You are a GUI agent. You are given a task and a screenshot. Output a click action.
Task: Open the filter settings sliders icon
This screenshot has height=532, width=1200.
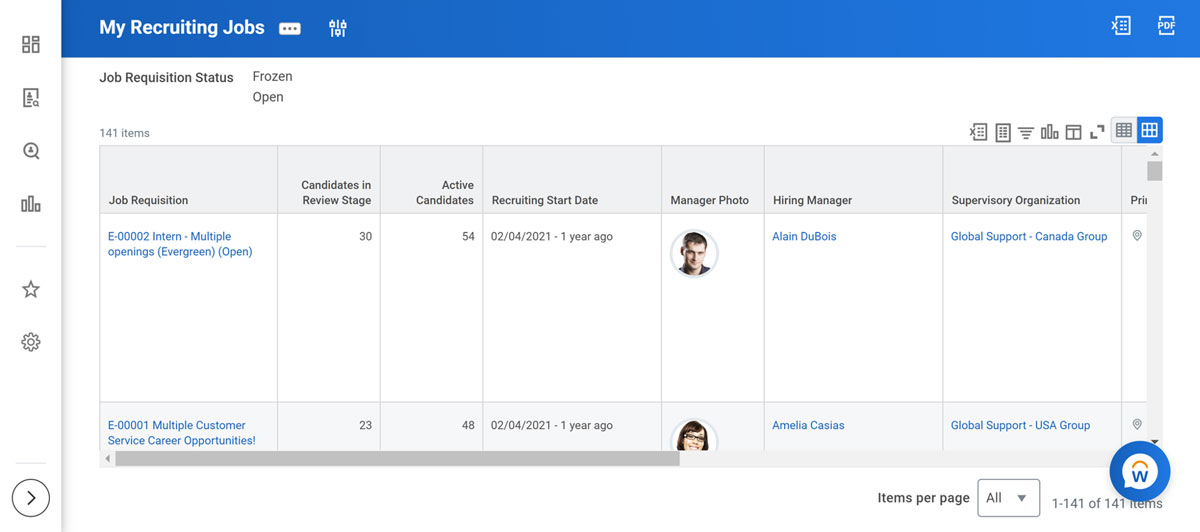[338, 28]
